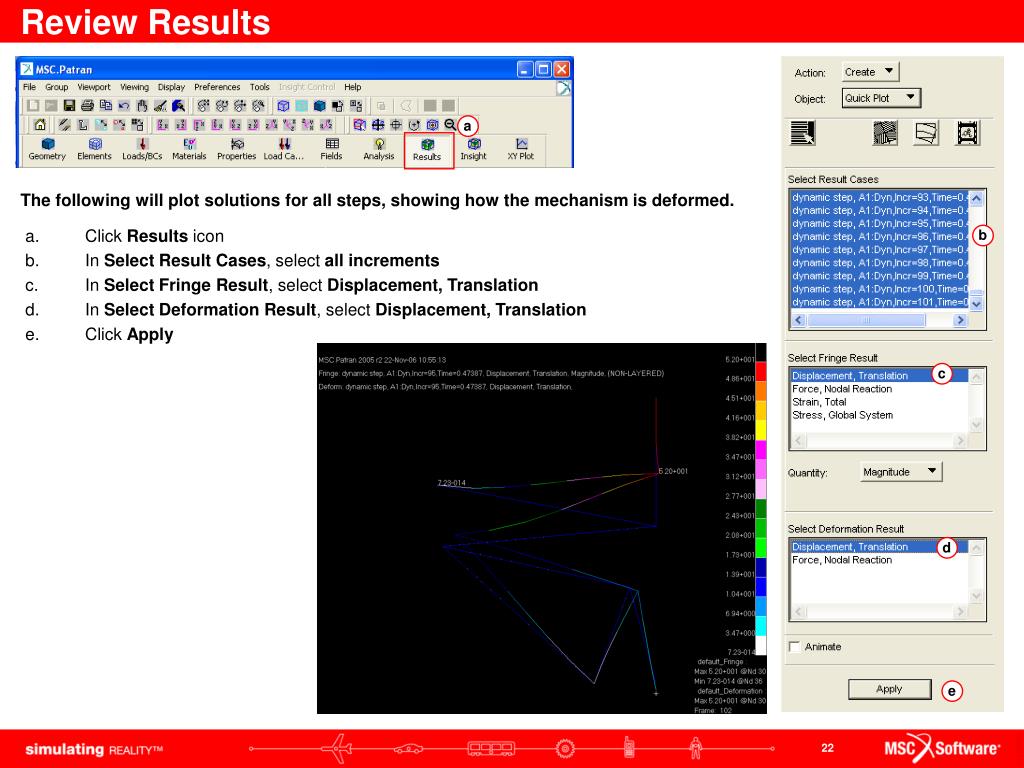This screenshot has height=768, width=1024.
Task: Select Force, Nodal Reaction in Select Fringe Result
Action: (879, 389)
